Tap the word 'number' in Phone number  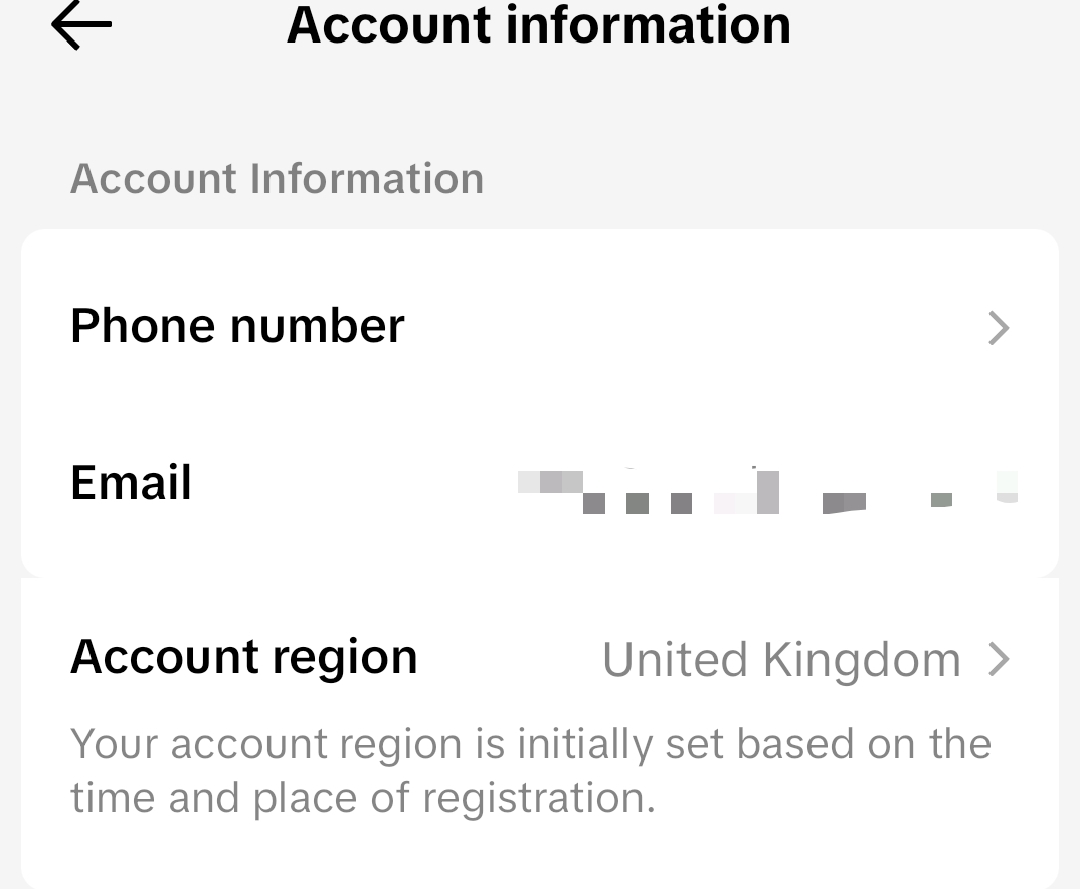pos(316,326)
